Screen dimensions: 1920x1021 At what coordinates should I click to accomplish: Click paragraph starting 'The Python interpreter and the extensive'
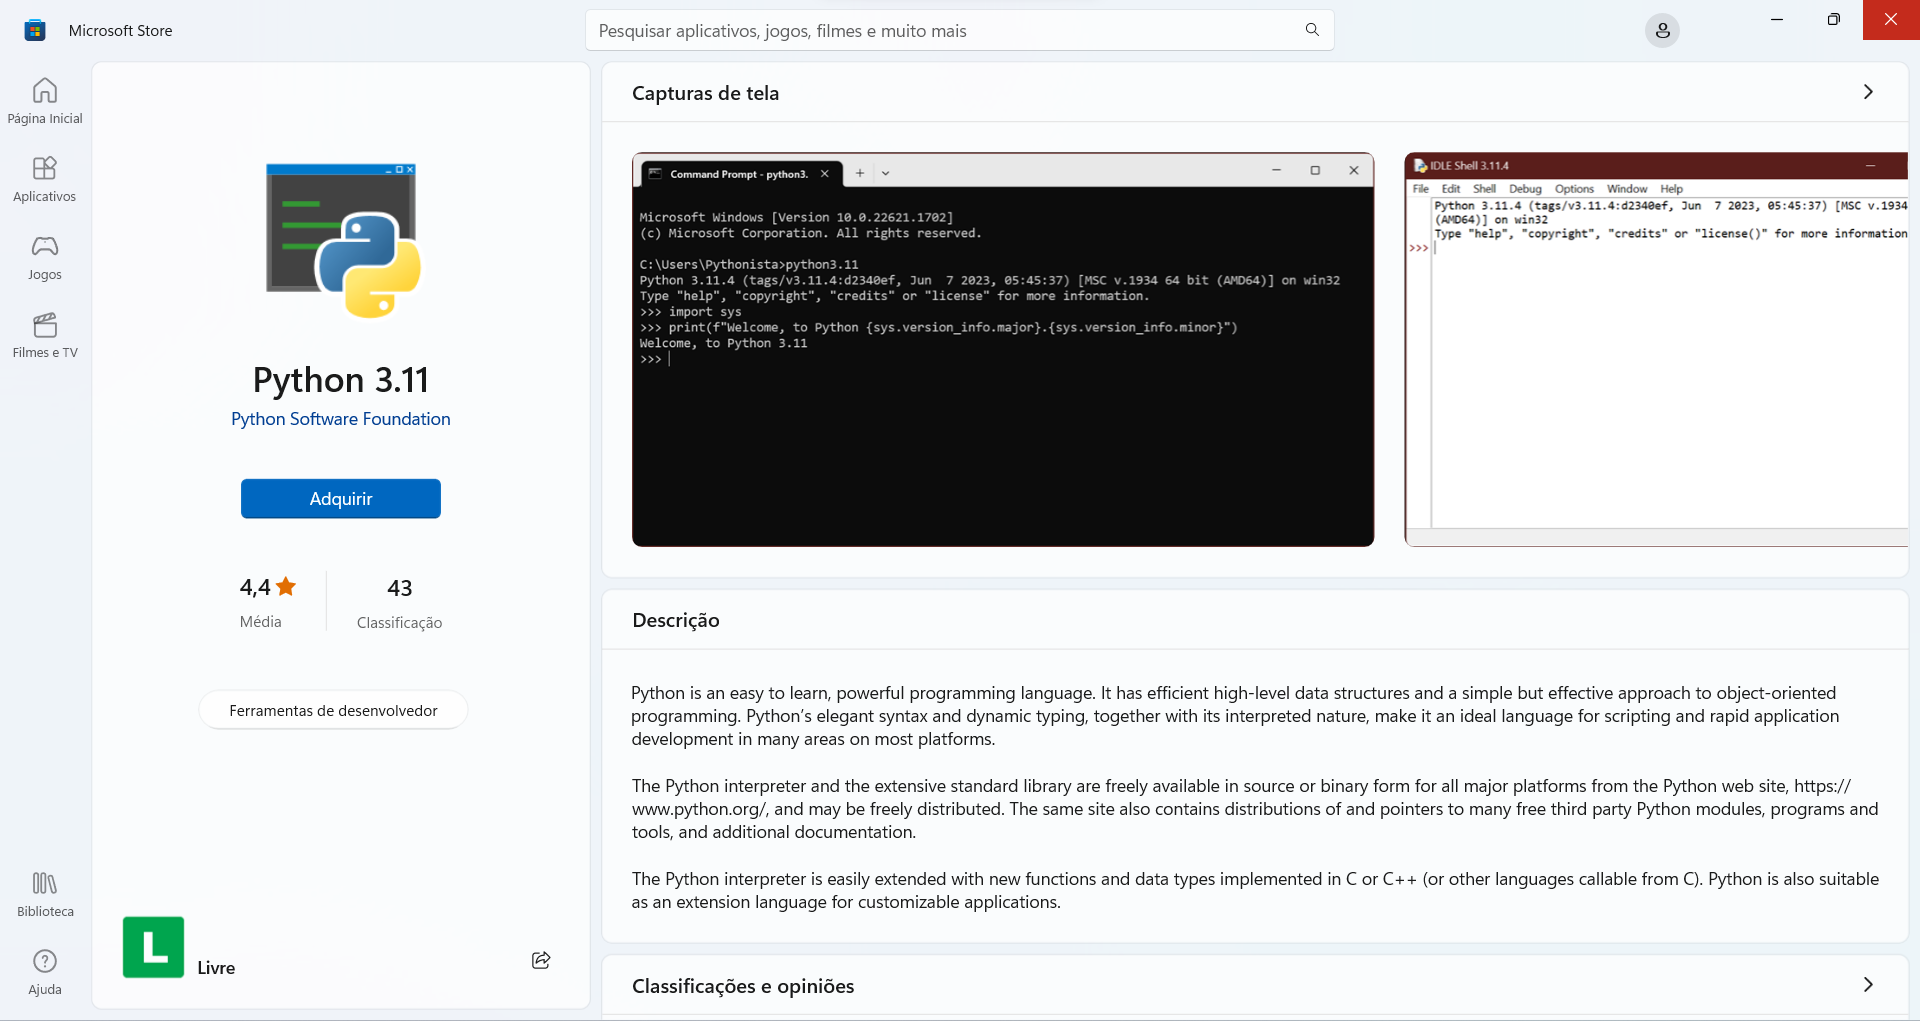click(1255, 809)
